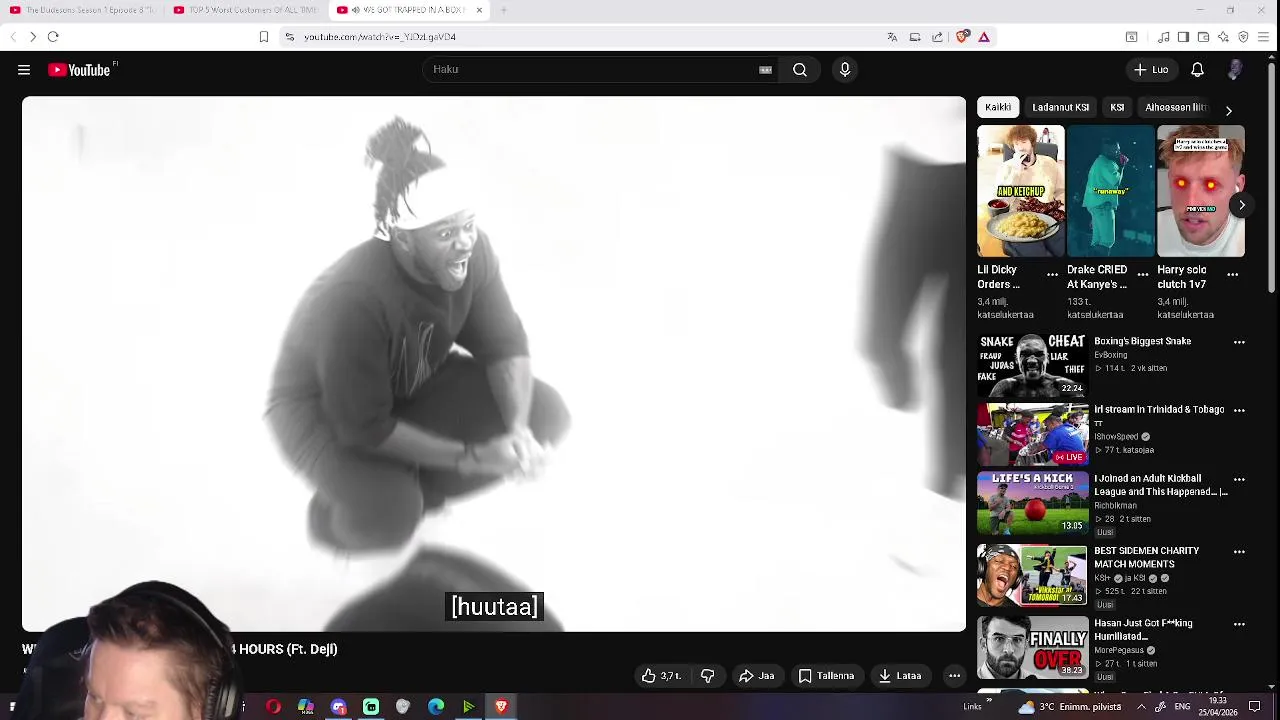The width and height of the screenshot is (1280, 720).
Task: Click the search magnifier button
Action: coord(800,69)
